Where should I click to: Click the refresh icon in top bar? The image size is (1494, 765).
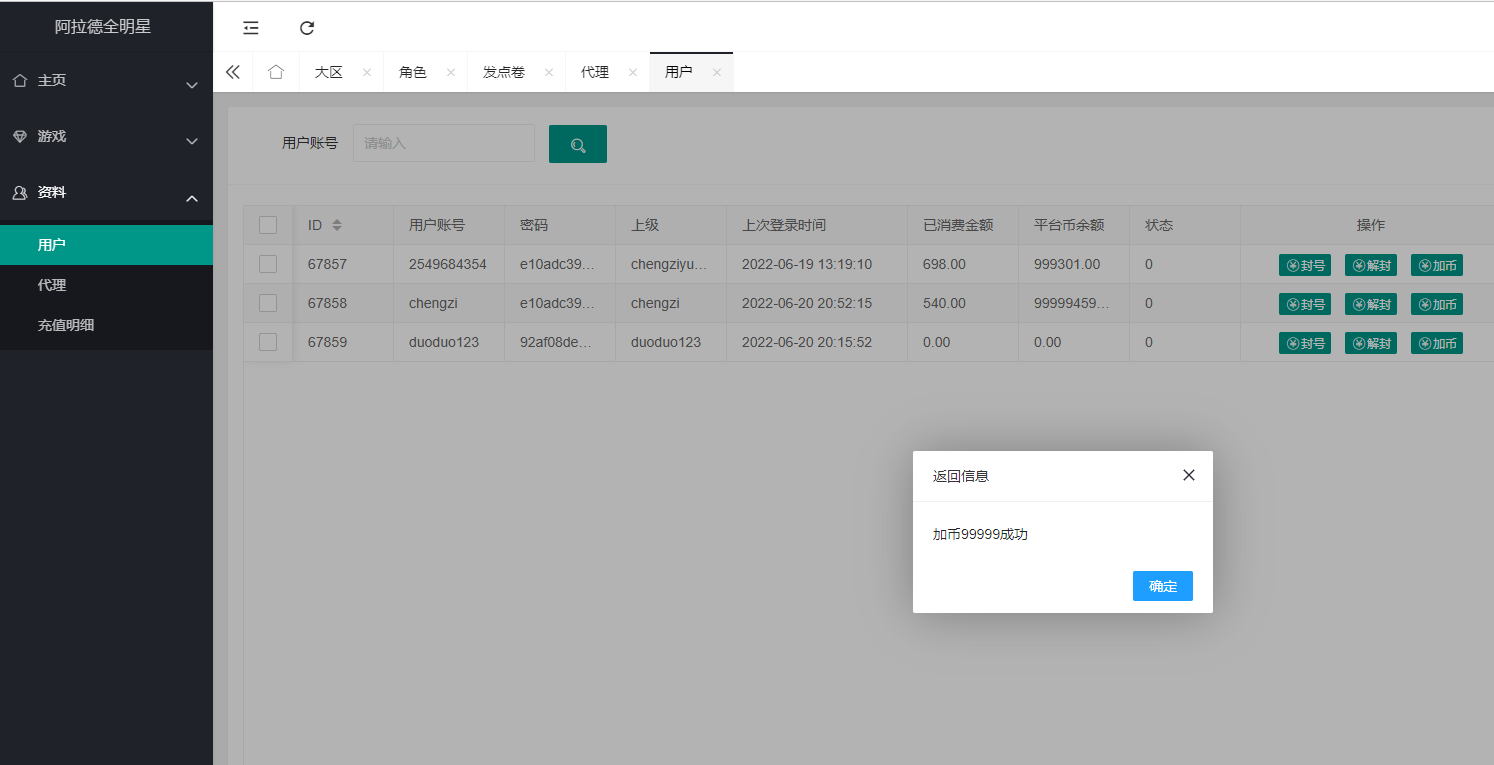pyautogui.click(x=307, y=28)
